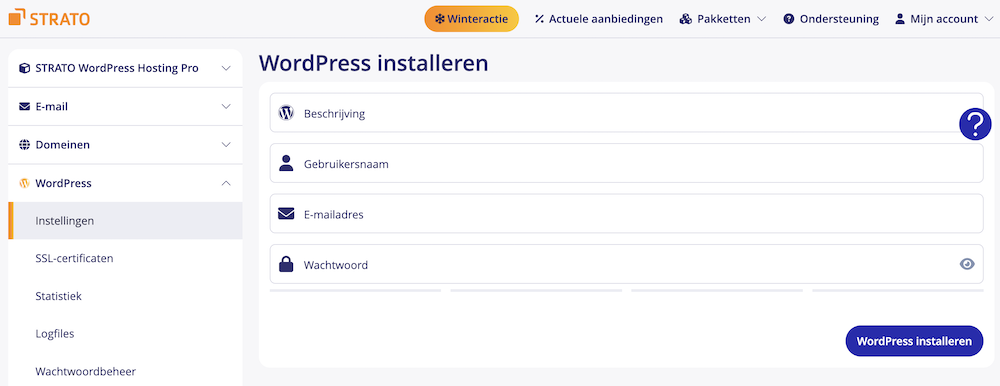Viewport: 1000px width, 386px height.
Task: Click the STRATO logo
Action: click(49, 19)
